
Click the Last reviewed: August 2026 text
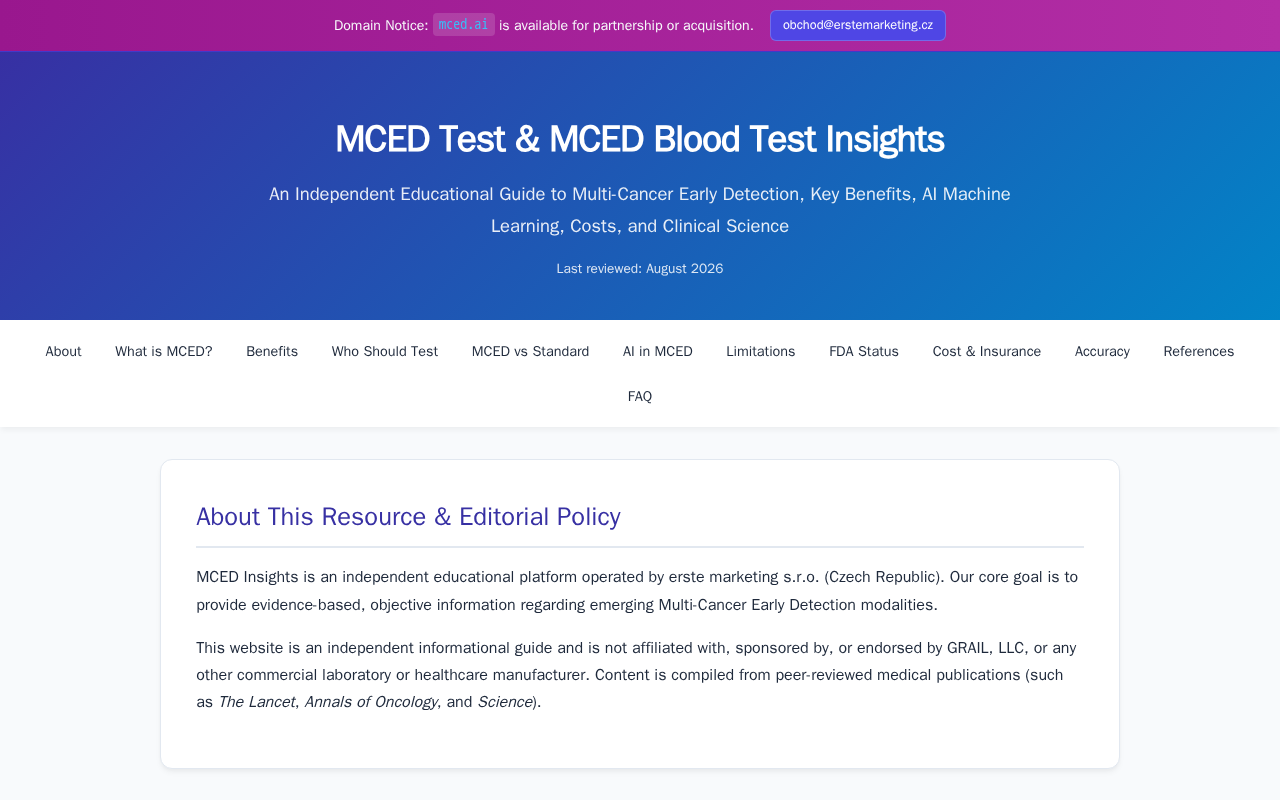tap(640, 269)
